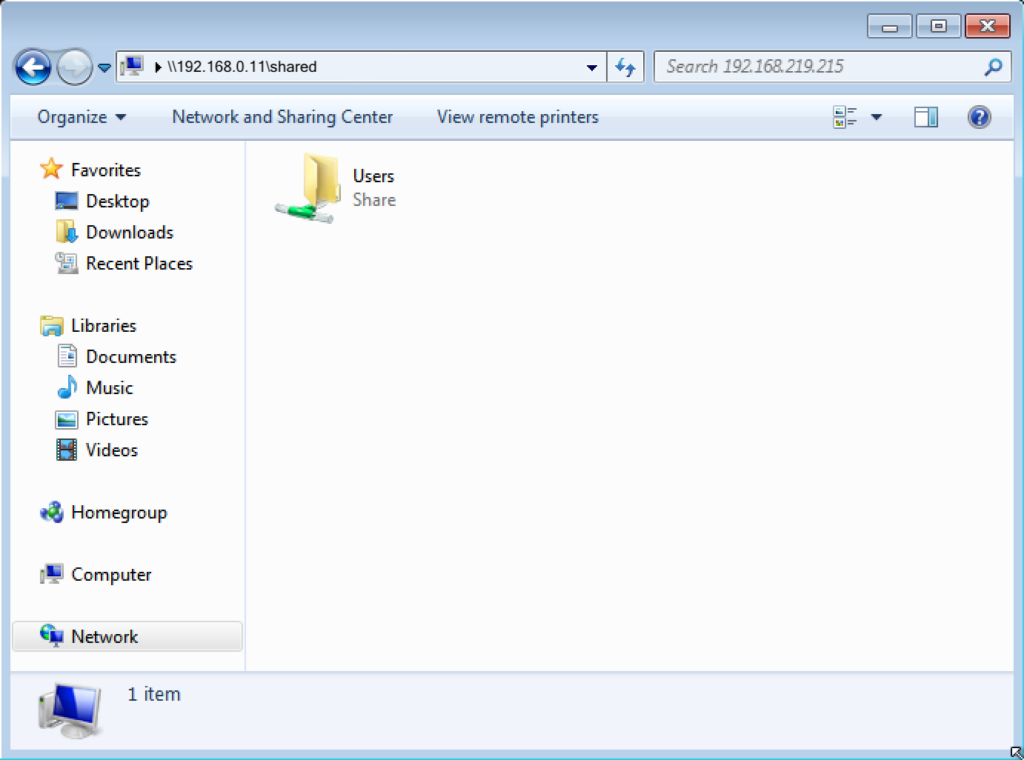Click the Downloads folder icon
This screenshot has height=760, width=1024.
point(67,232)
